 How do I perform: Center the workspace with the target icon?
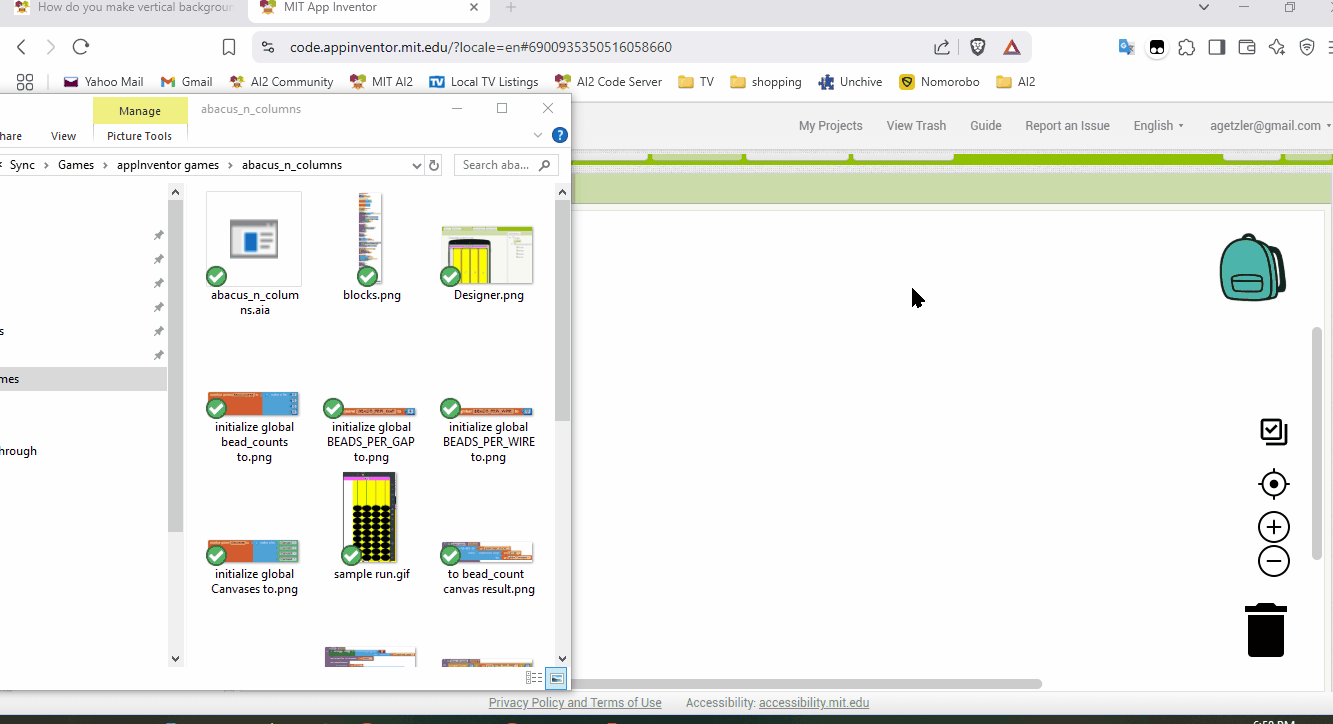[x=1274, y=484]
